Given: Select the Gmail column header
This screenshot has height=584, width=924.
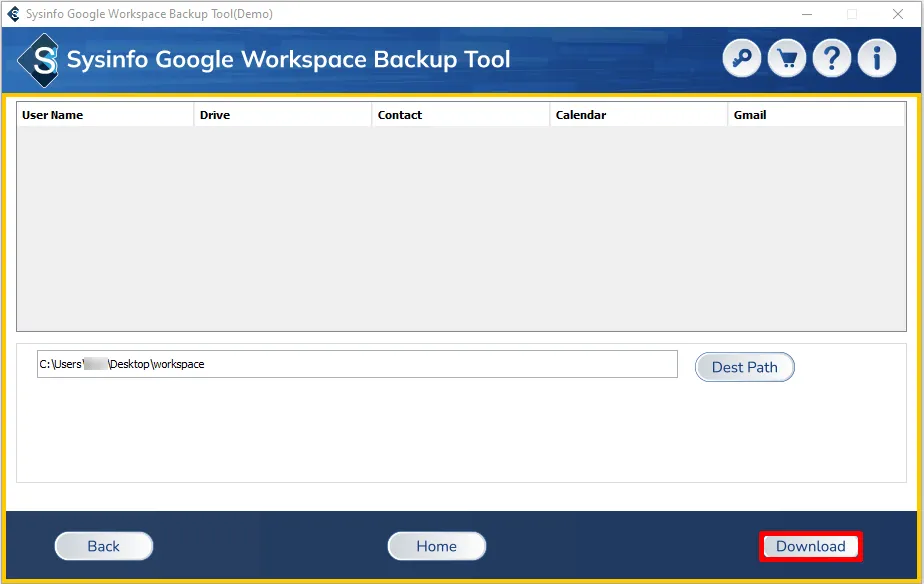Looking at the screenshot, I should [x=816, y=115].
